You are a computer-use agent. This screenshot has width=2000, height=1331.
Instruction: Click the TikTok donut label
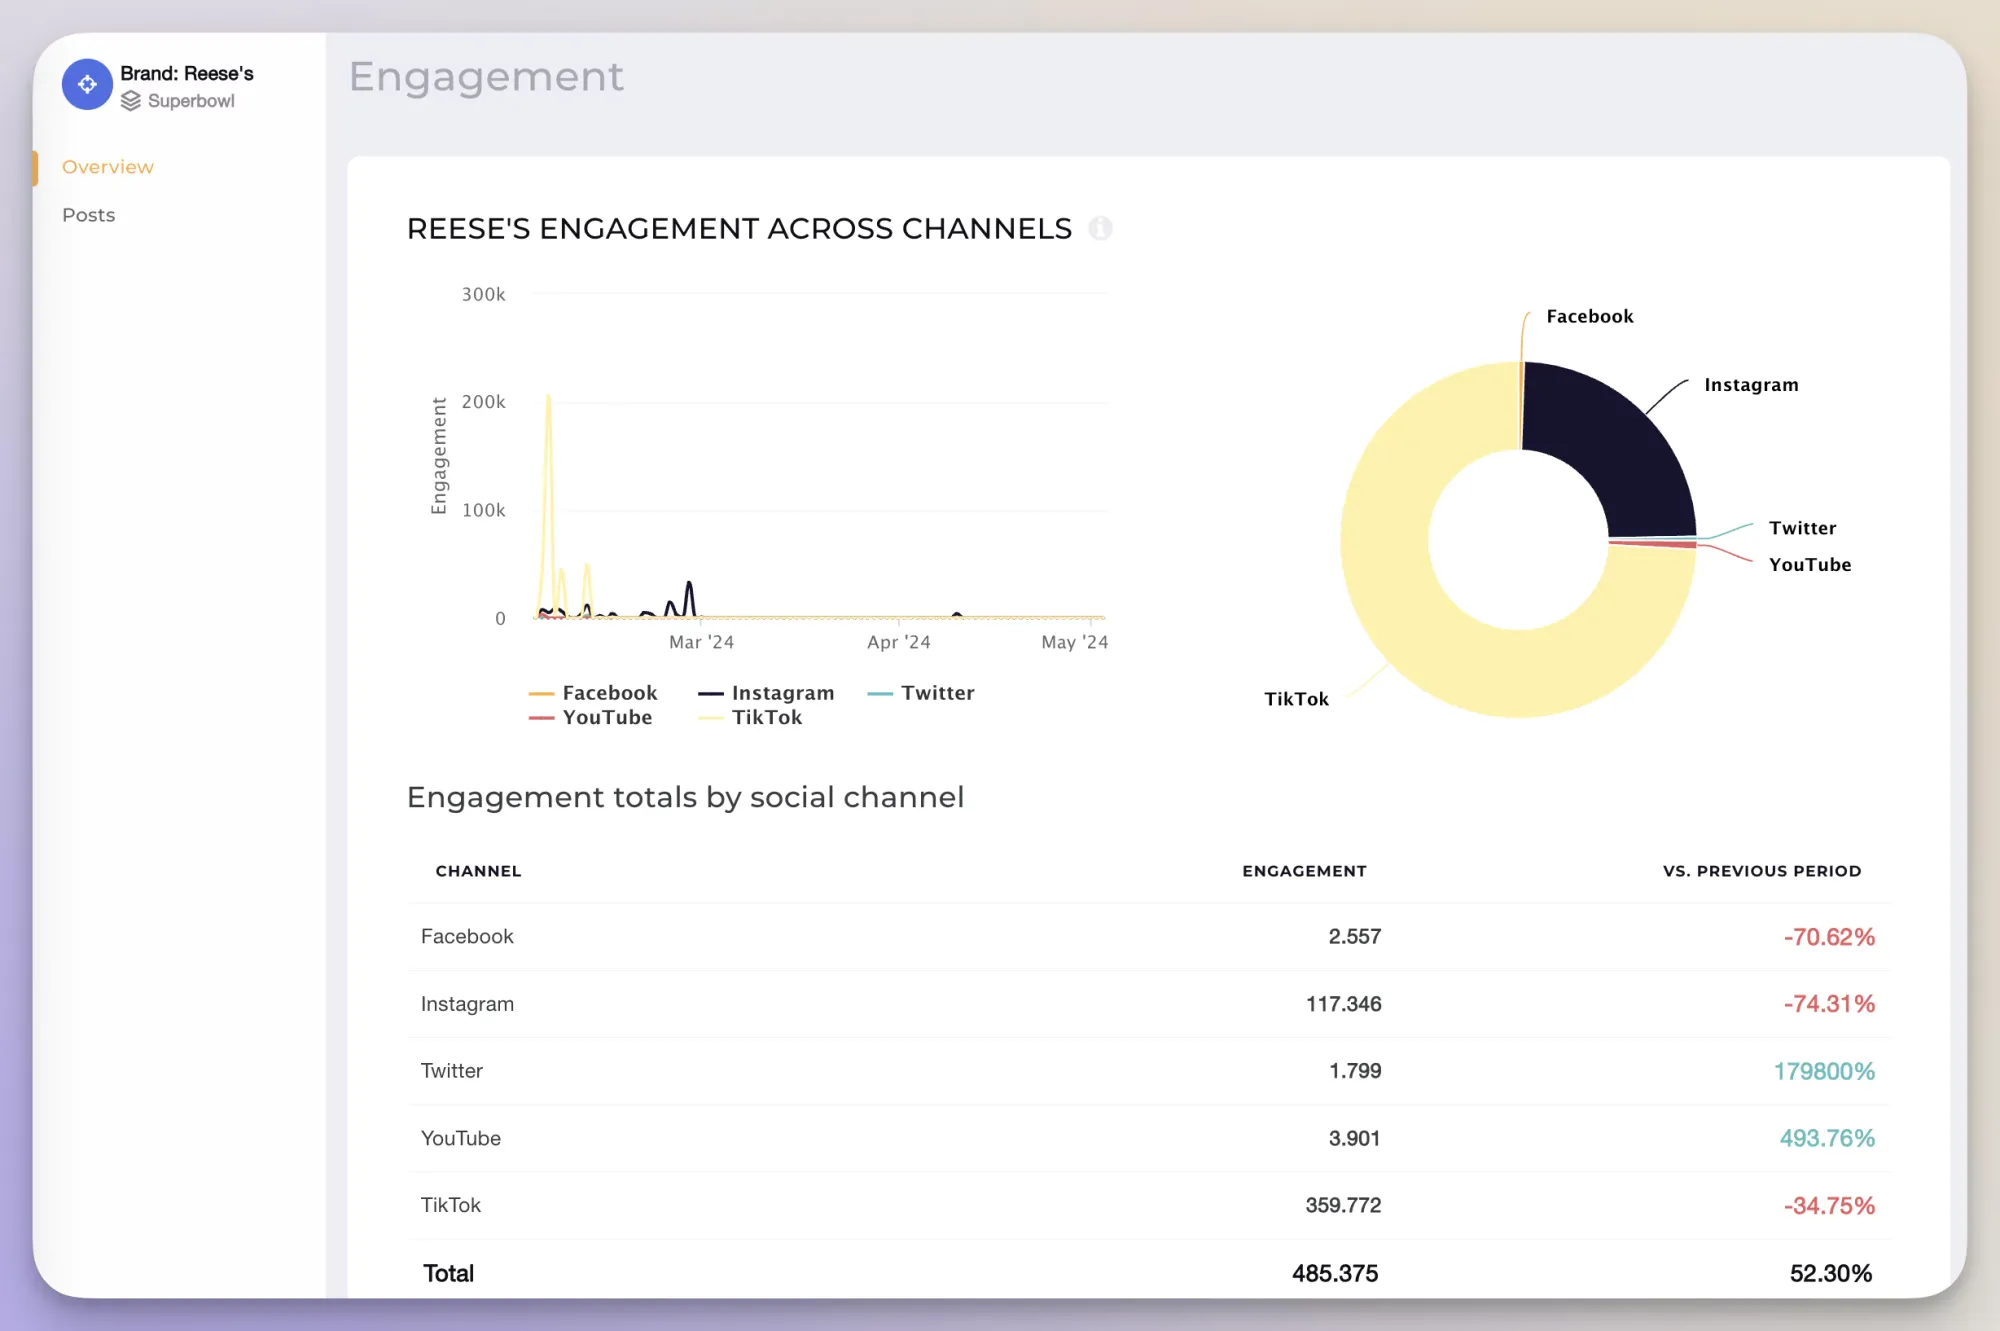click(1296, 699)
